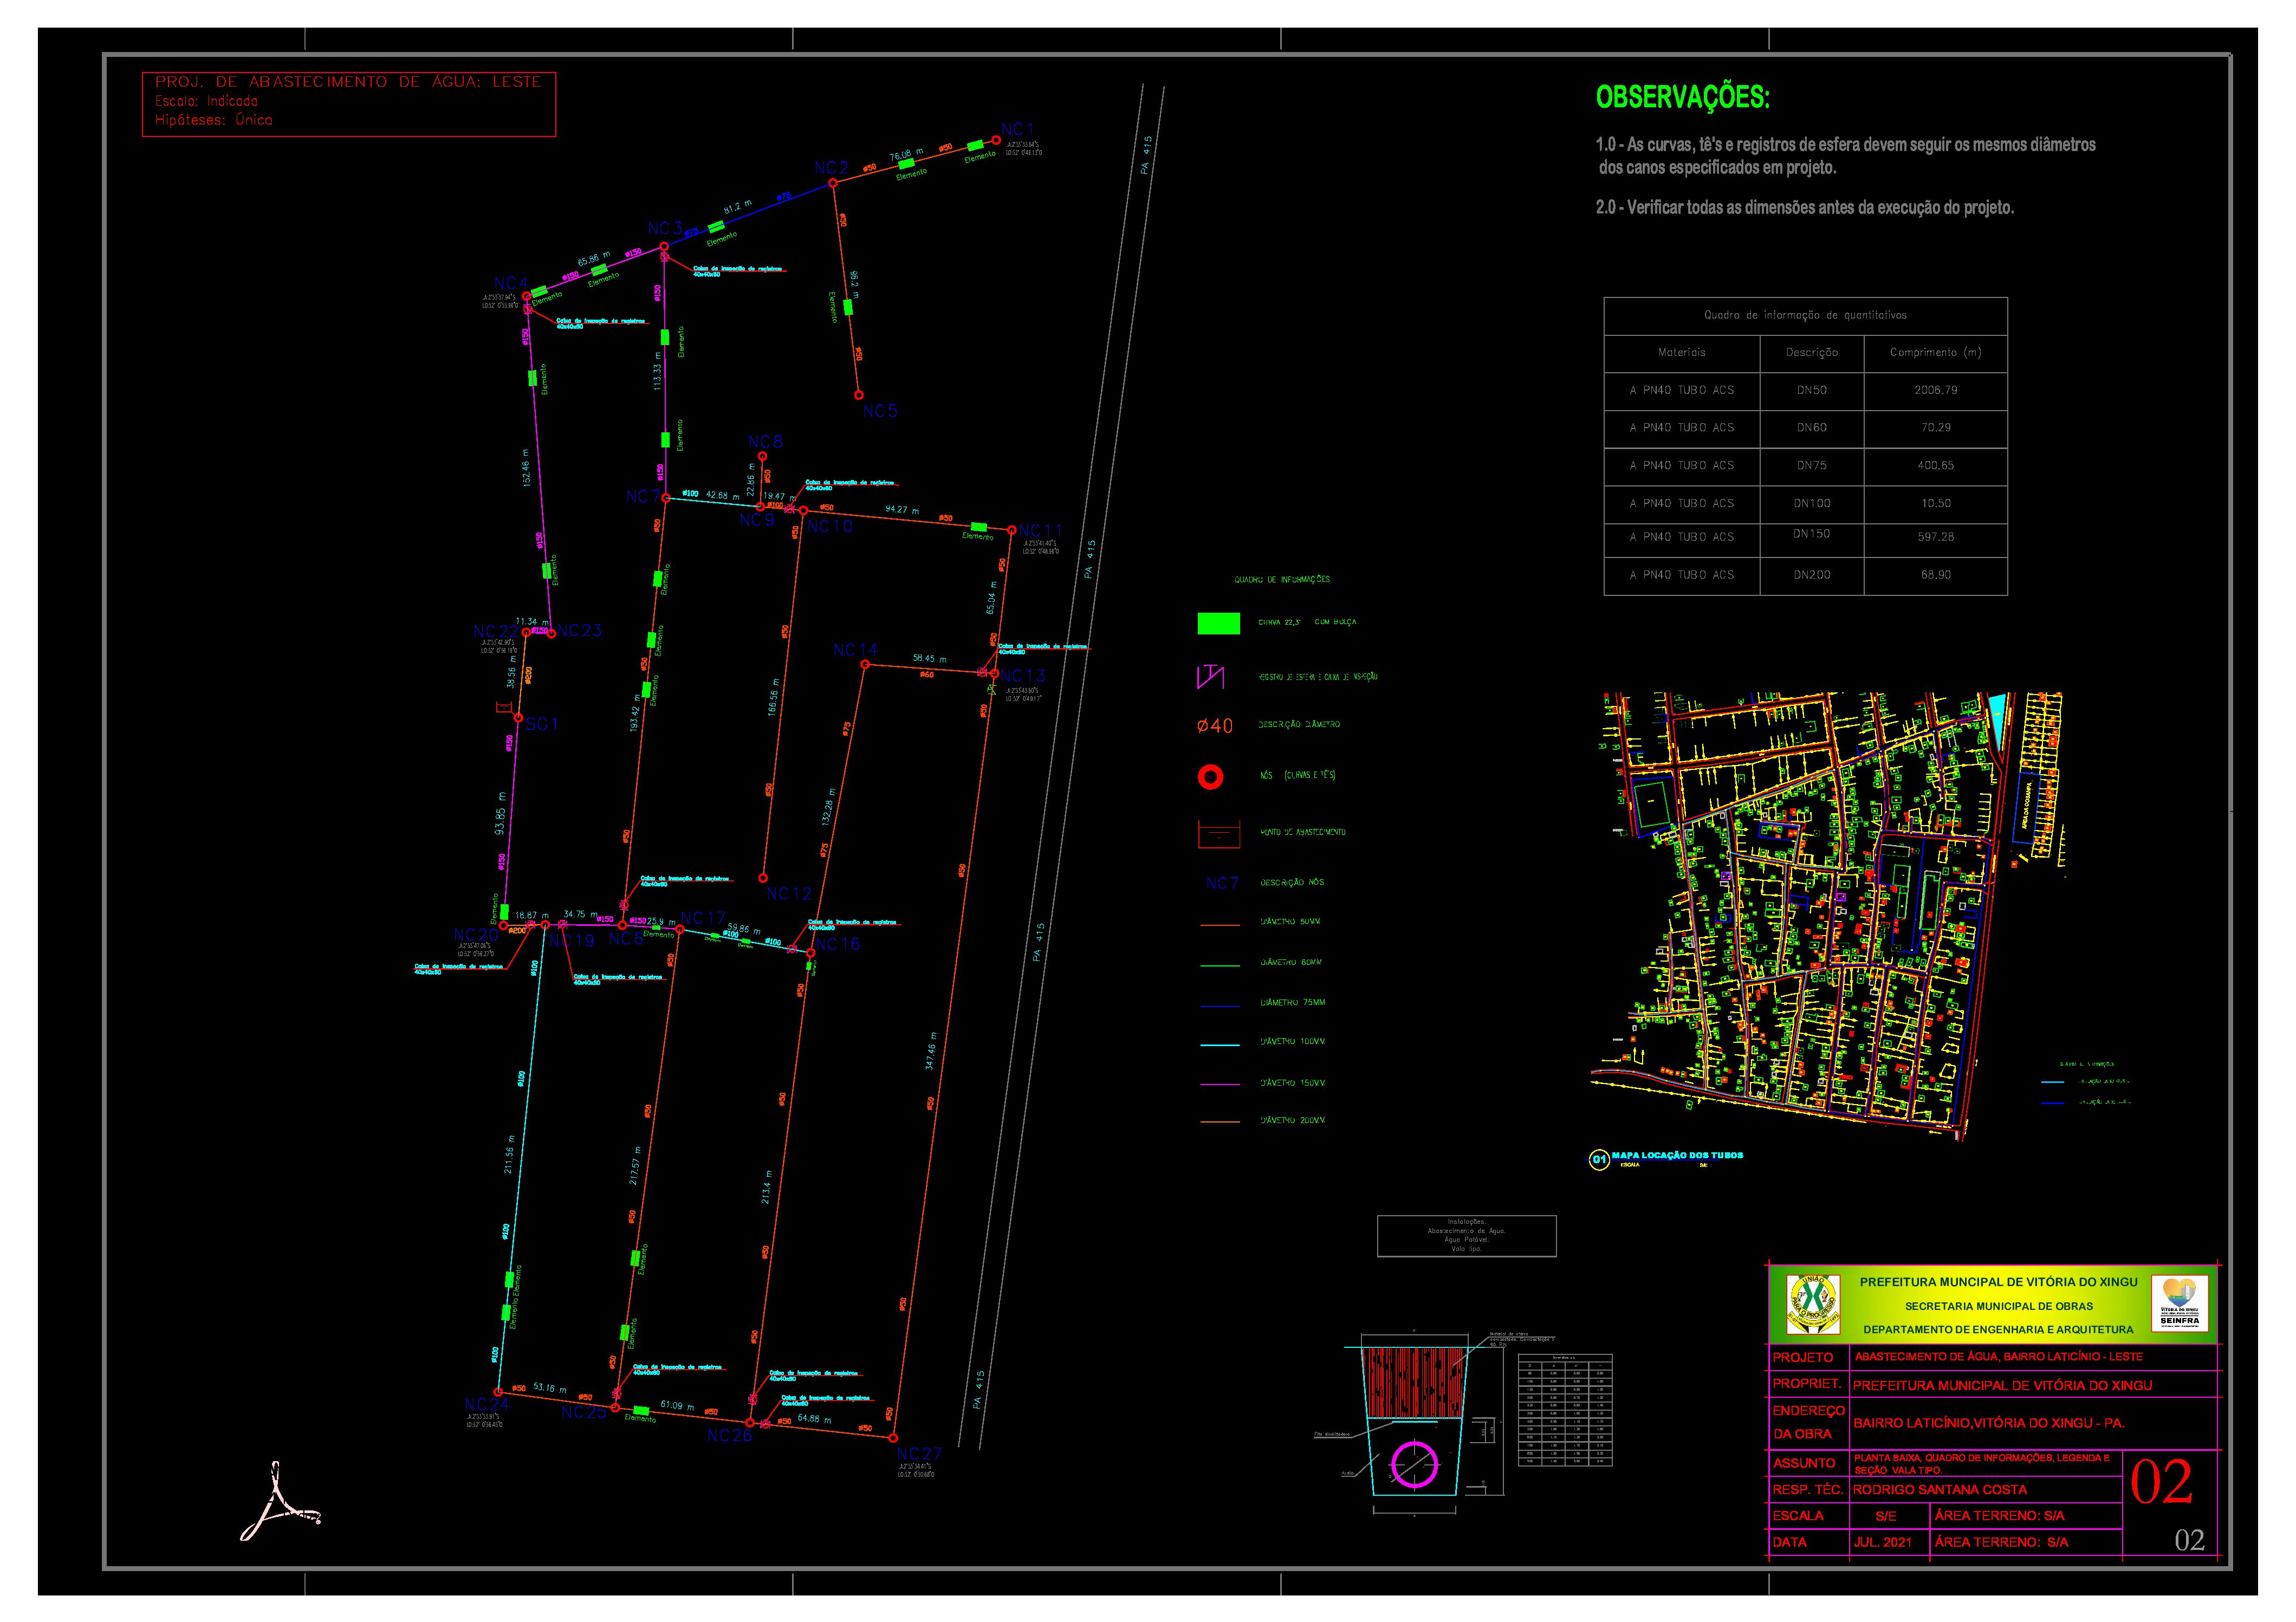This screenshot has height=1622, width=2296.
Task: Click the red node circle legend symbol
Action: (x=1210, y=776)
